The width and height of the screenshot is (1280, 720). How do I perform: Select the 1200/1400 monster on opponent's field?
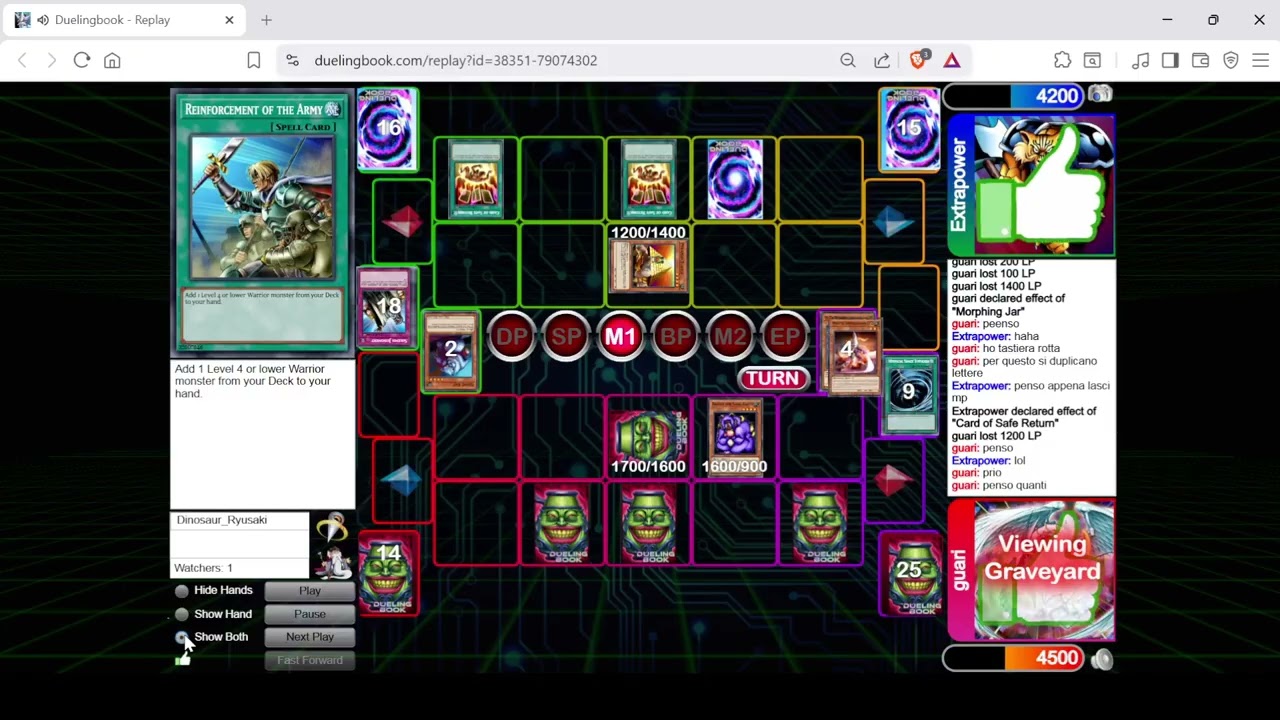pos(648,265)
